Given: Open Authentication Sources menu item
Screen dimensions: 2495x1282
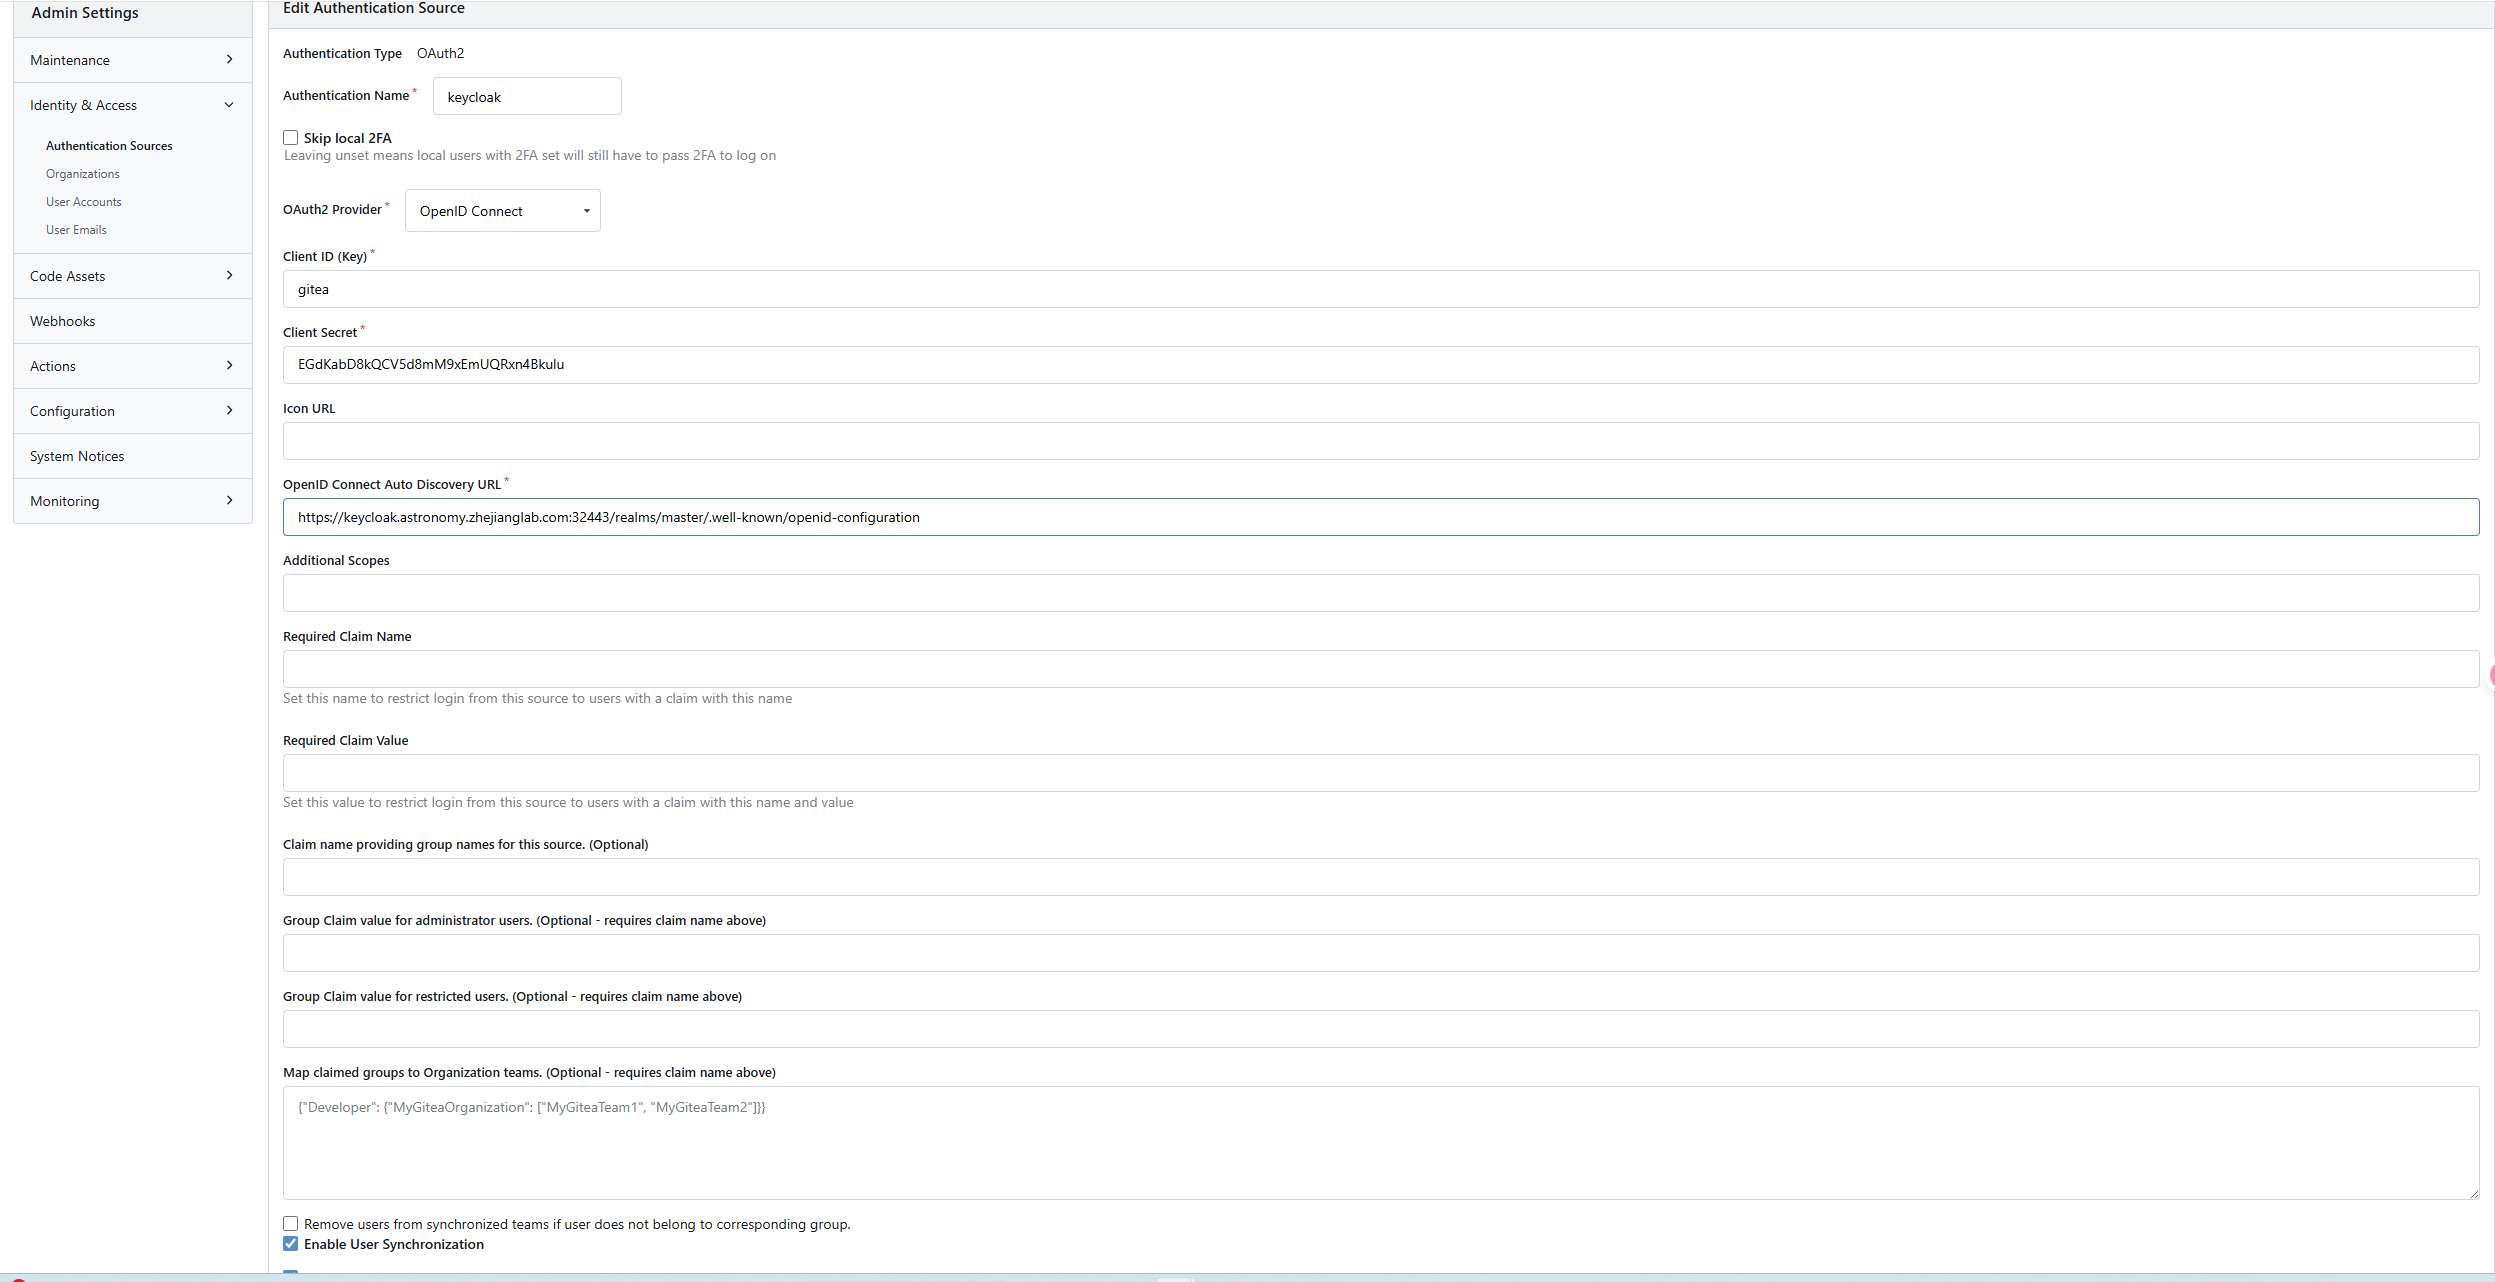Looking at the screenshot, I should pyautogui.click(x=109, y=146).
